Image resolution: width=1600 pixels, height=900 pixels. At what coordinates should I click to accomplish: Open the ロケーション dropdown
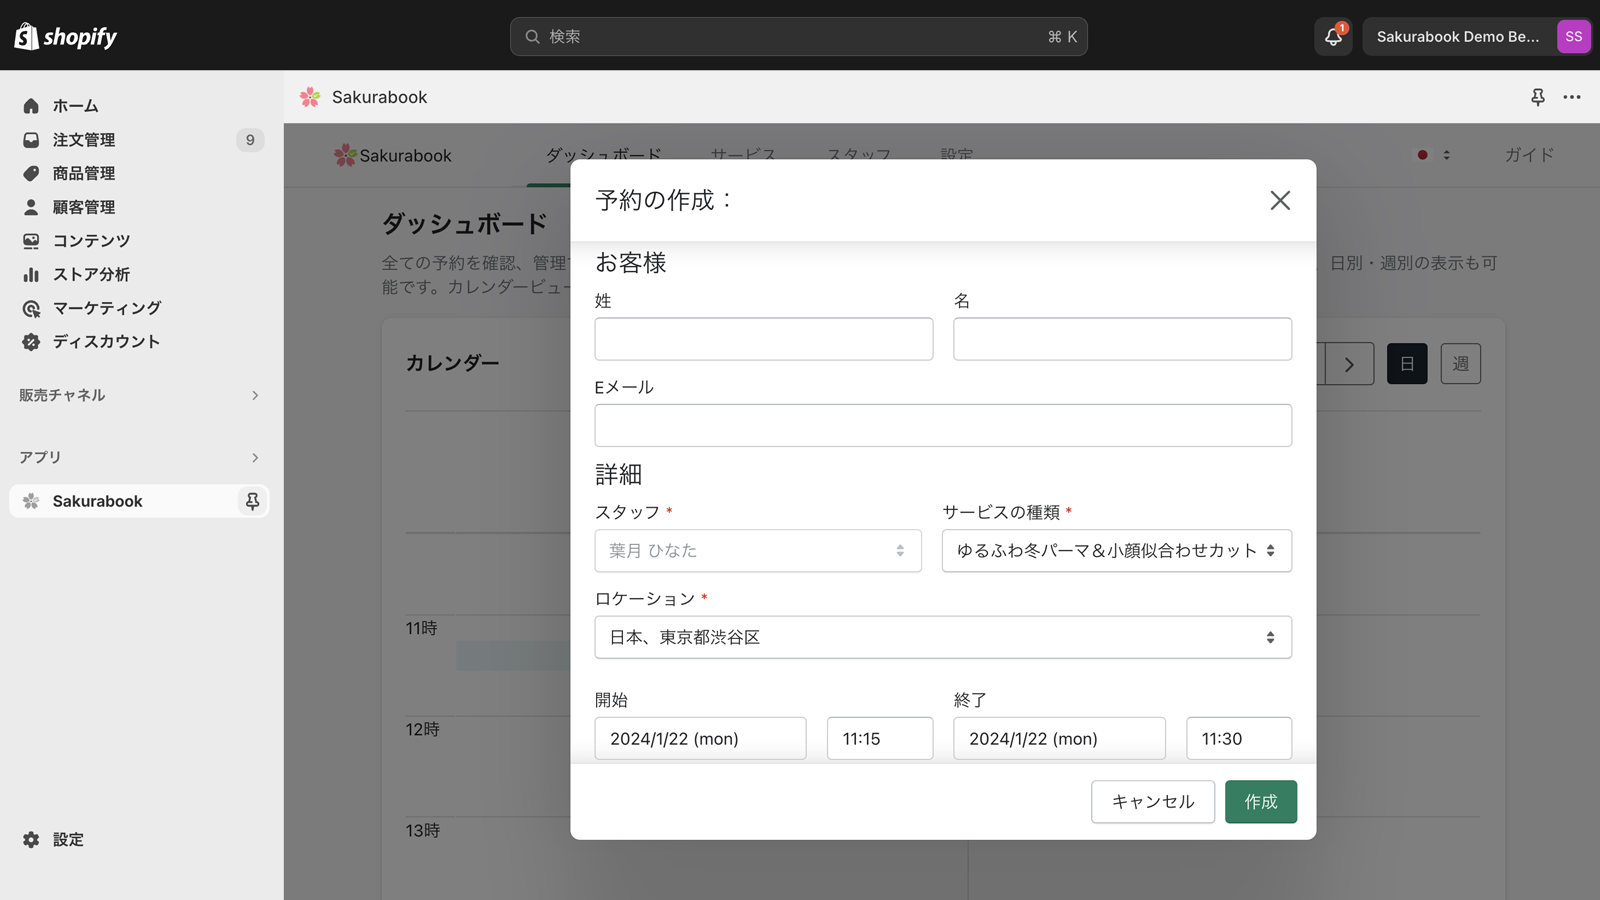pos(943,637)
